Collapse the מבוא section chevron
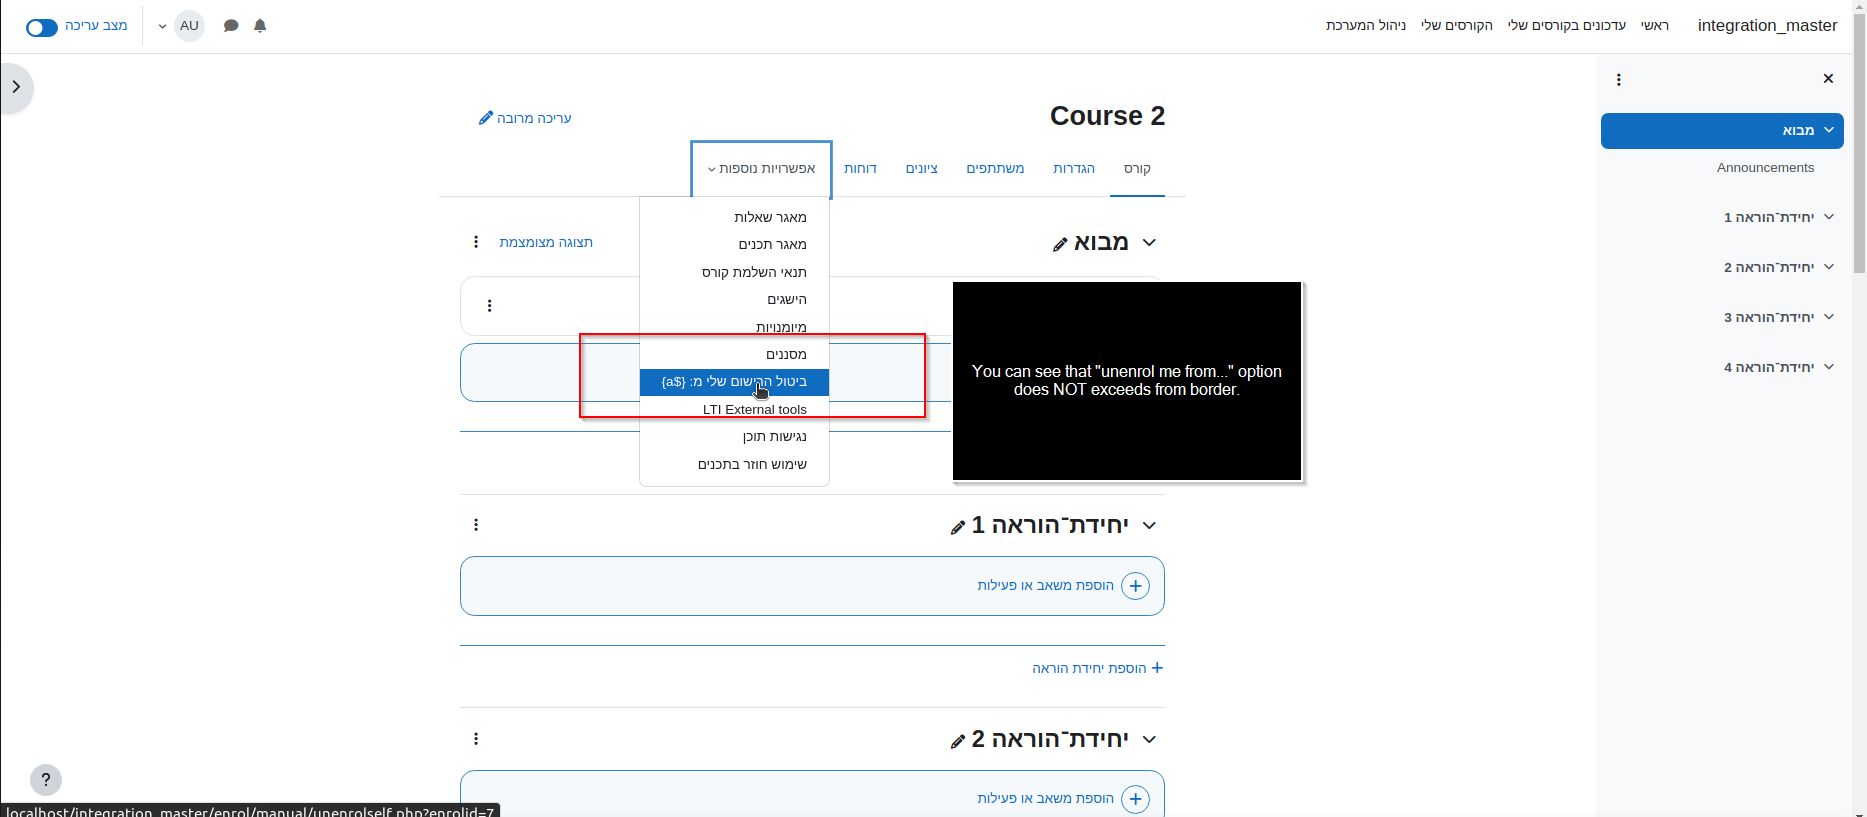The image size is (1867, 817). (x=1149, y=242)
